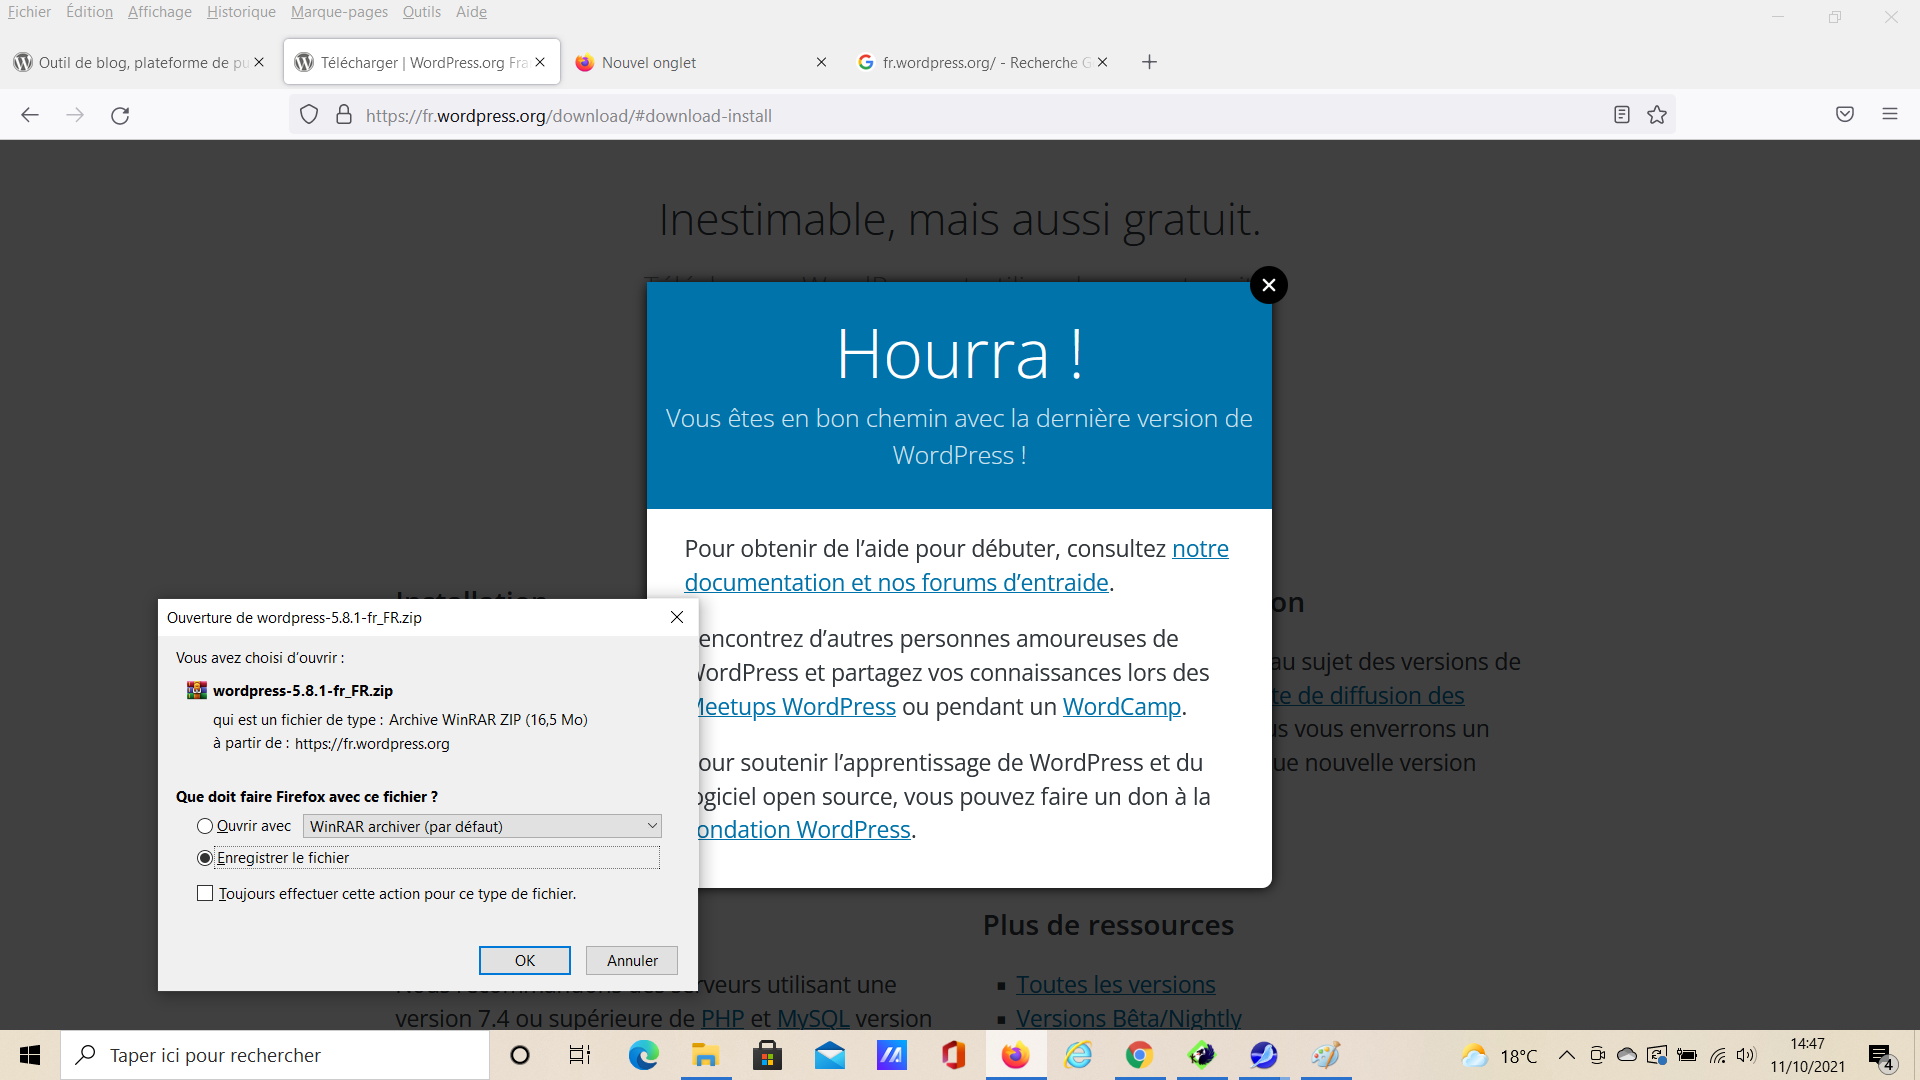Open the PHP link in page text
This screenshot has width=1920, height=1080.
pyautogui.click(x=722, y=1018)
